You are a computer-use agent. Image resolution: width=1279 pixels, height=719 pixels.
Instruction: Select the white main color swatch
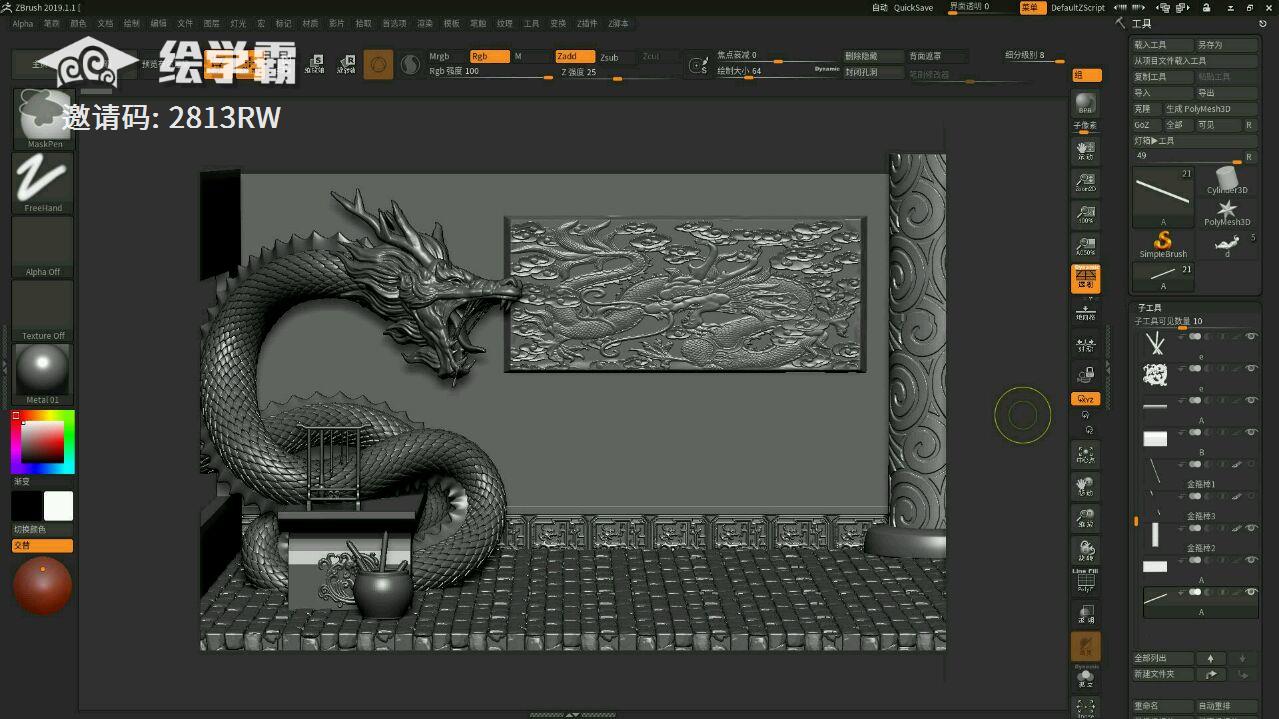pyautogui.click(x=58, y=506)
